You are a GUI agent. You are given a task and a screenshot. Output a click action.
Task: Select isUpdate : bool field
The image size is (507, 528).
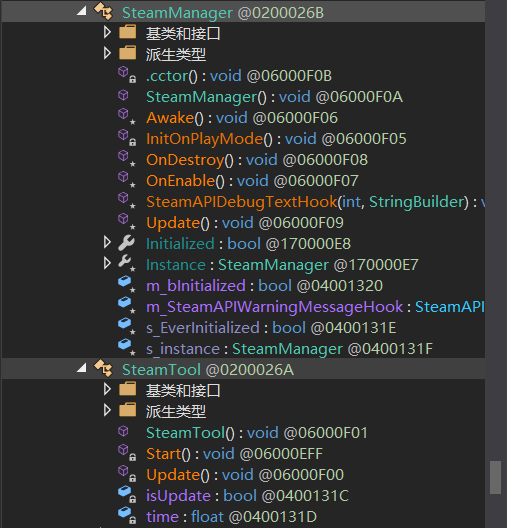click(247, 496)
